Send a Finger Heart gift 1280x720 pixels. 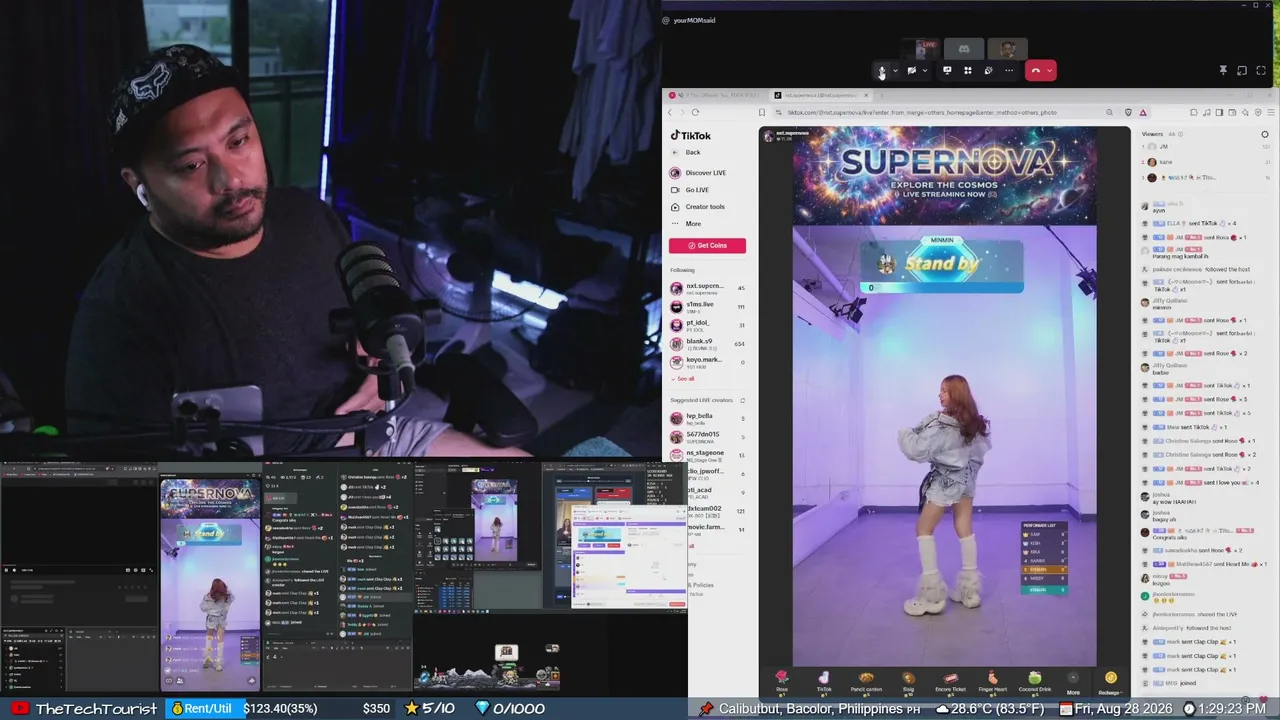(992, 682)
